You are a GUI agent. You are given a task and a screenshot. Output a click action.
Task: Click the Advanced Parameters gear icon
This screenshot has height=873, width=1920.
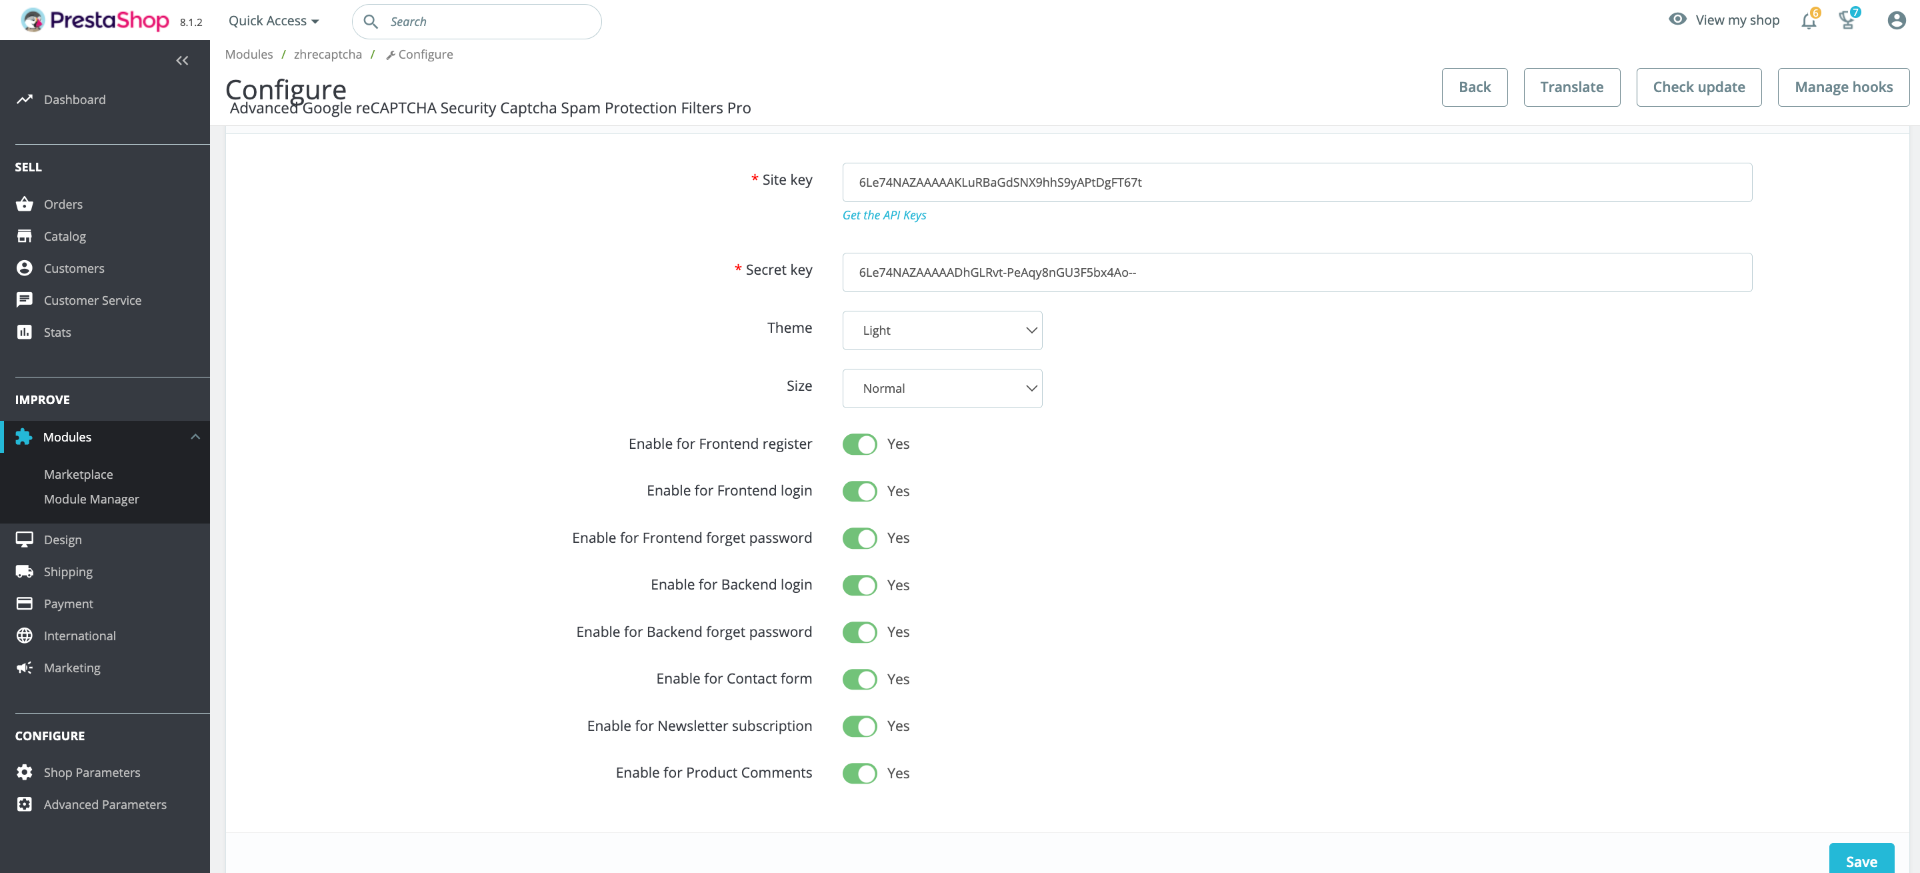25,804
